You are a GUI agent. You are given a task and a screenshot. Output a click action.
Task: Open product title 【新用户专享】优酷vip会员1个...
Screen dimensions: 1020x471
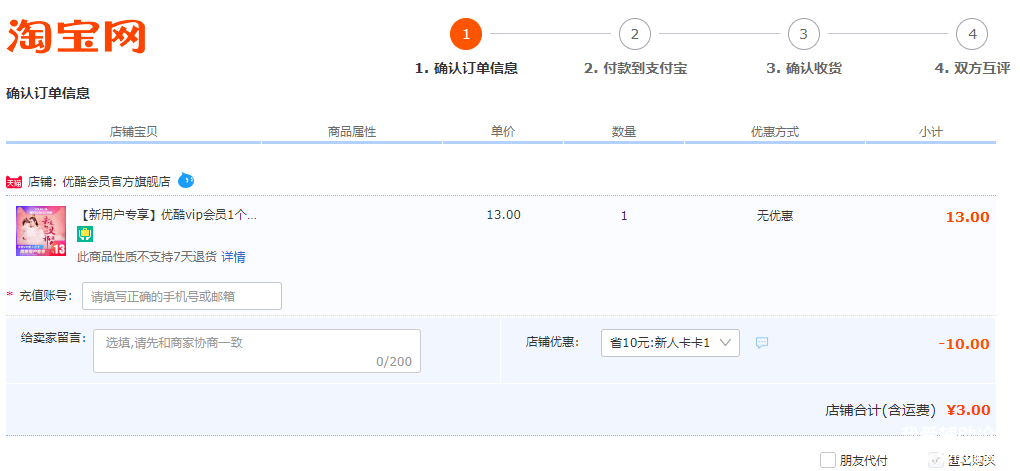167,215
